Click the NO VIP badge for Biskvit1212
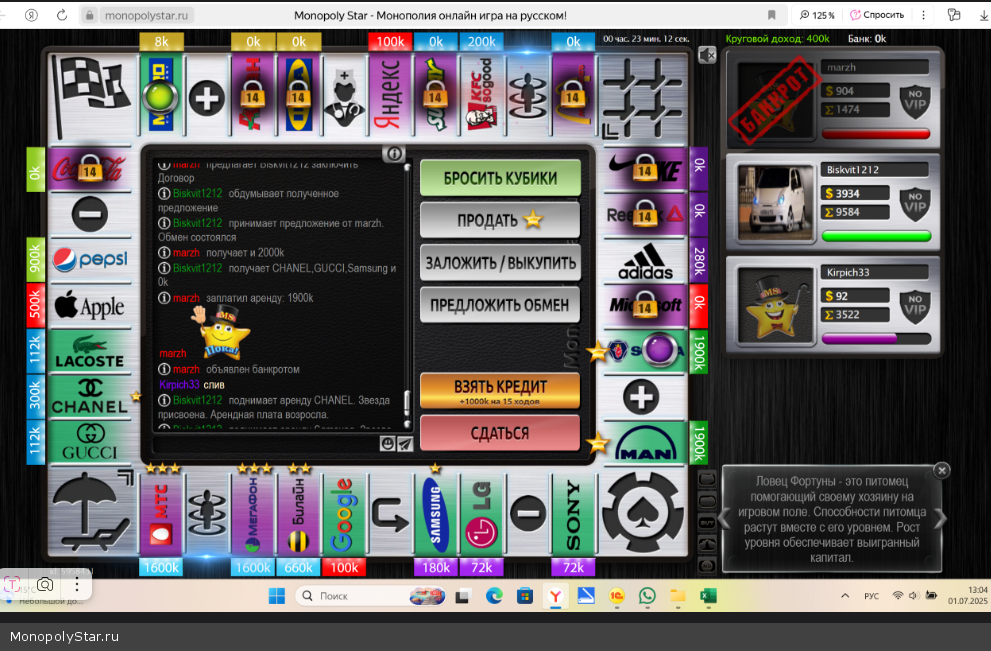Viewport: 991px width, 651px height. click(x=915, y=202)
